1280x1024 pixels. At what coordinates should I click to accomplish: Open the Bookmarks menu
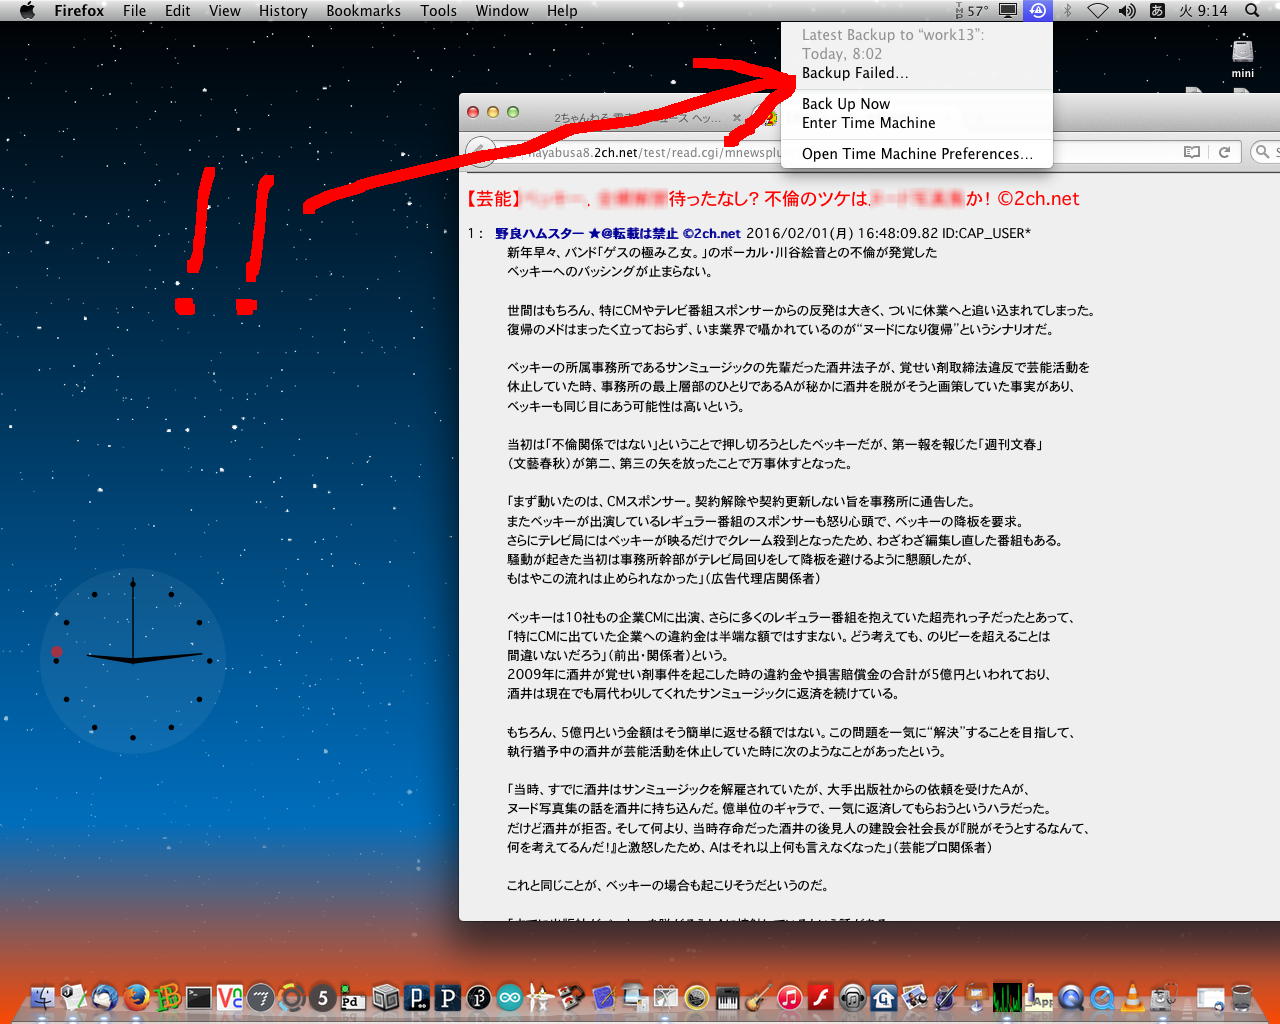pos(363,10)
